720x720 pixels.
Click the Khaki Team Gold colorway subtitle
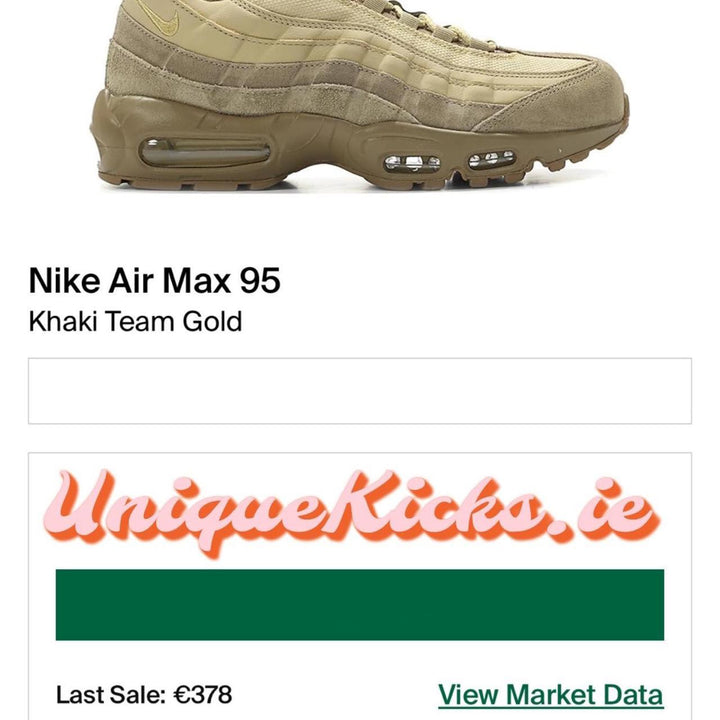(x=135, y=321)
